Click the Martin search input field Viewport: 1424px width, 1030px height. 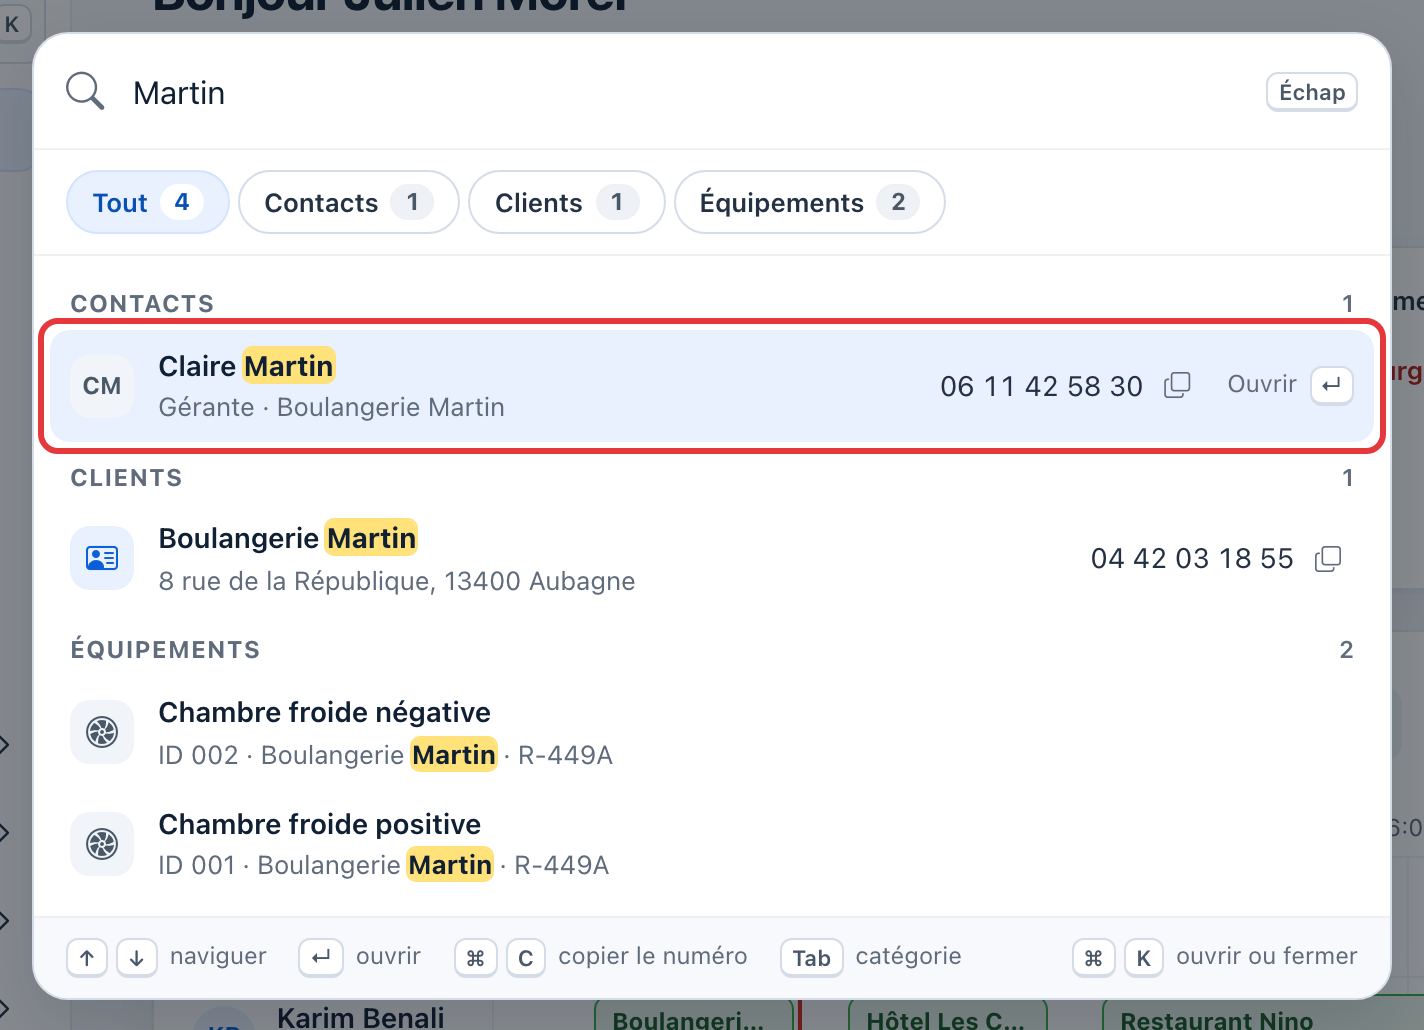coord(690,93)
